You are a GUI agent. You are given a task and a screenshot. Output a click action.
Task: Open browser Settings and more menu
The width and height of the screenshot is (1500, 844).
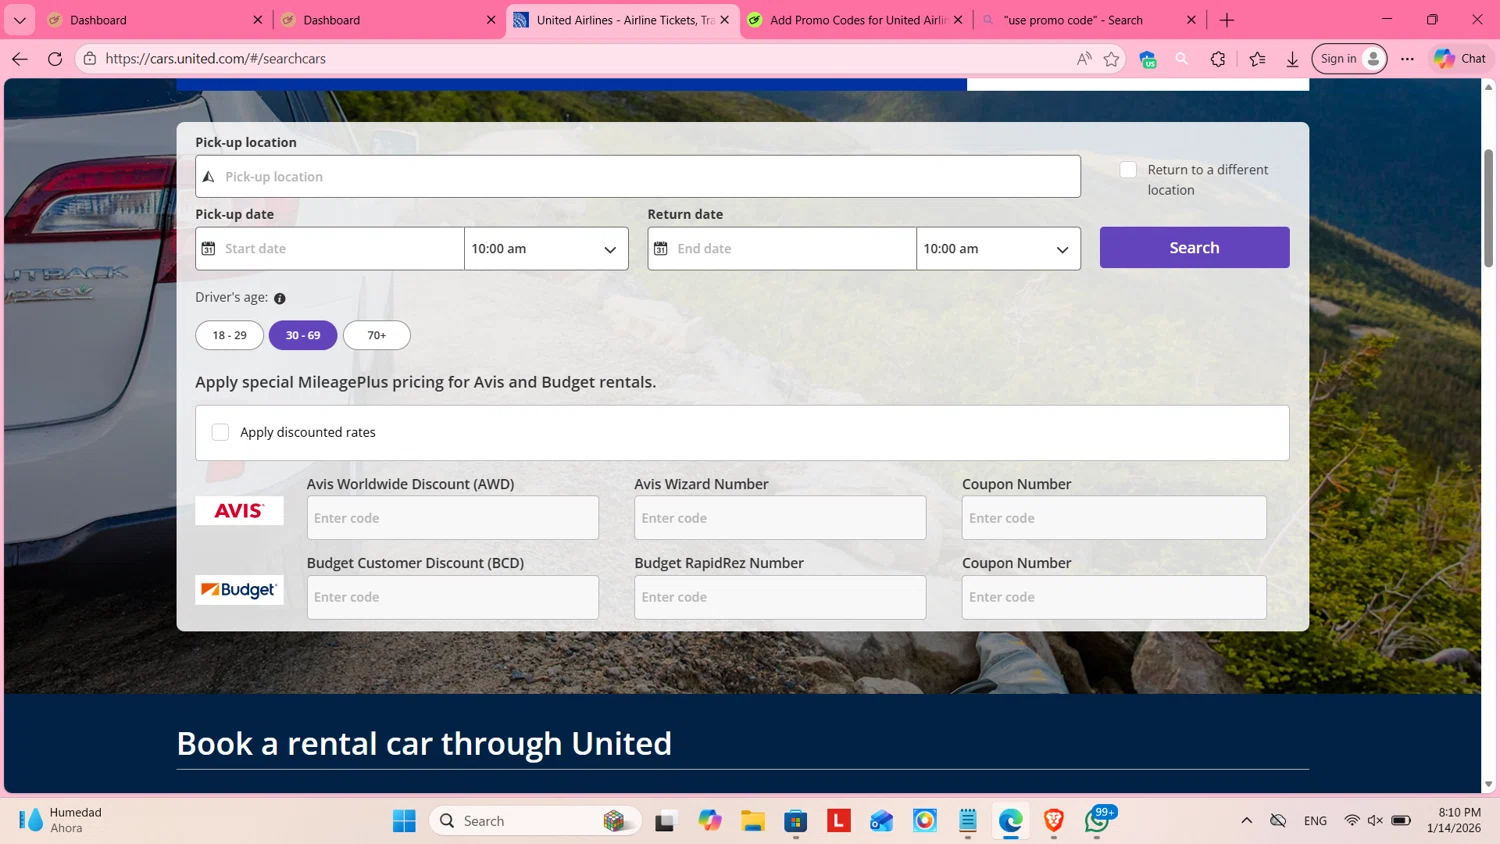tap(1407, 59)
